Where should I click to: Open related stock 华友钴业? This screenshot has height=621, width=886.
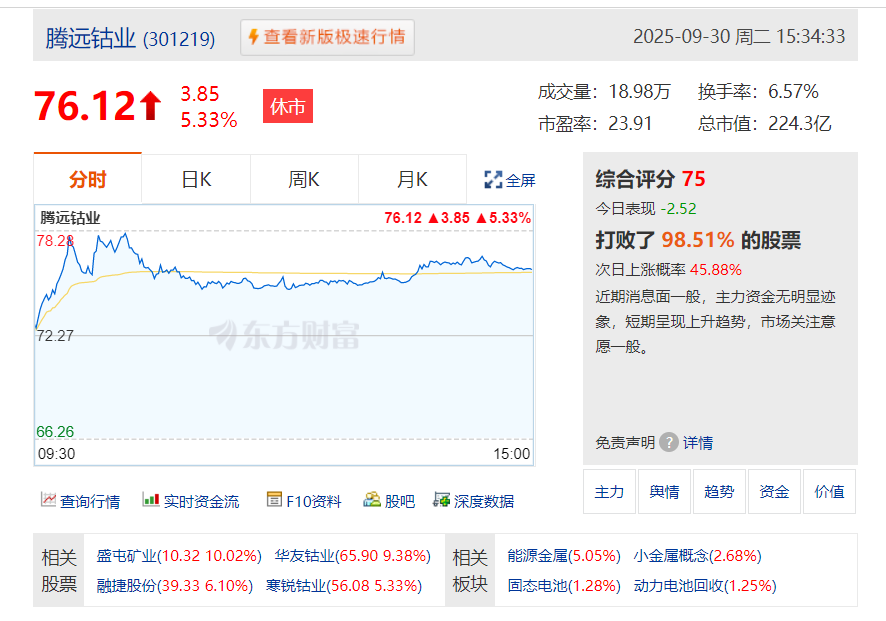point(353,556)
